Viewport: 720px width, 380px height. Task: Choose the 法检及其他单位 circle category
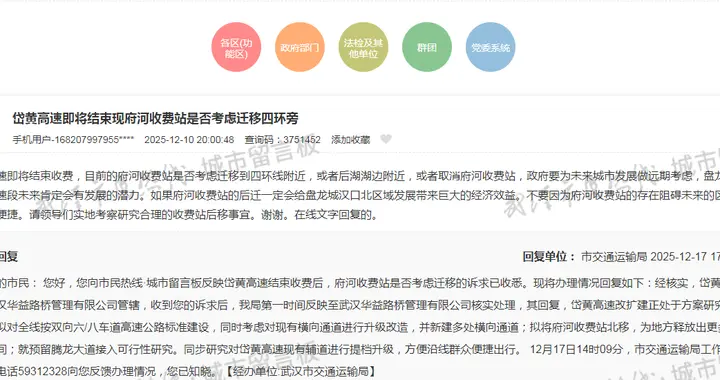point(363,47)
